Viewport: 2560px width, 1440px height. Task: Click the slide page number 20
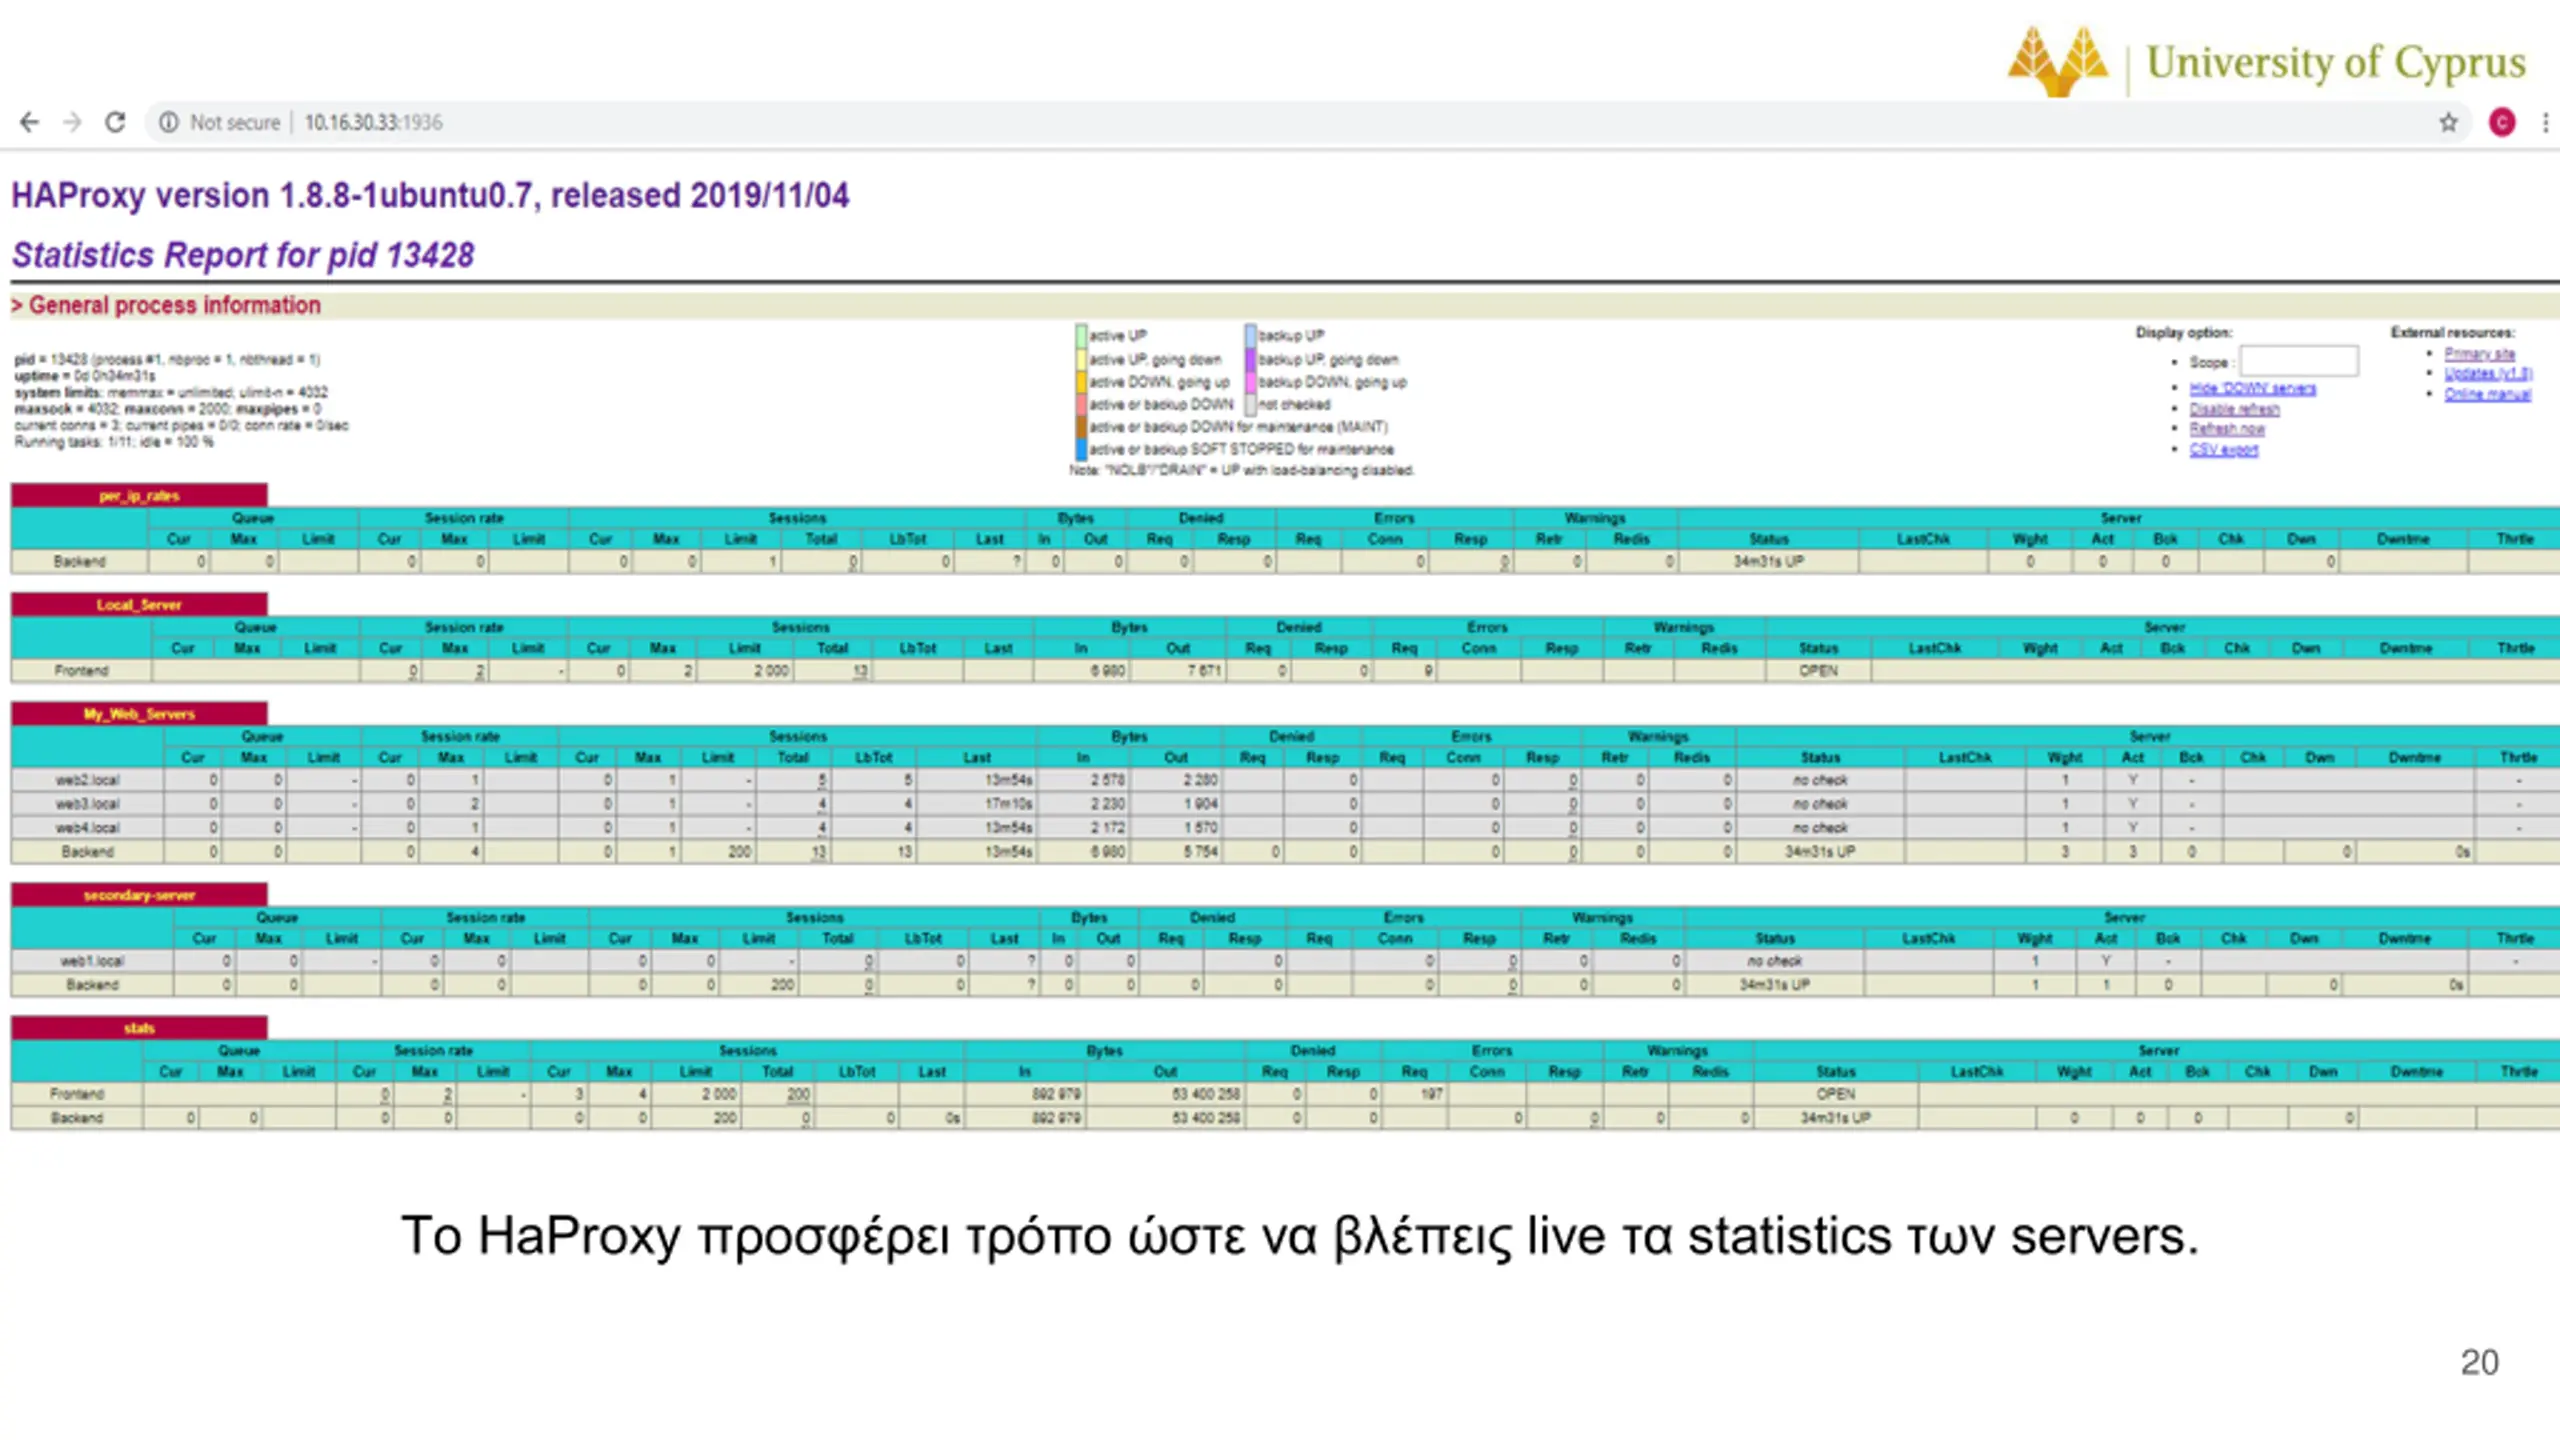click(2479, 1362)
